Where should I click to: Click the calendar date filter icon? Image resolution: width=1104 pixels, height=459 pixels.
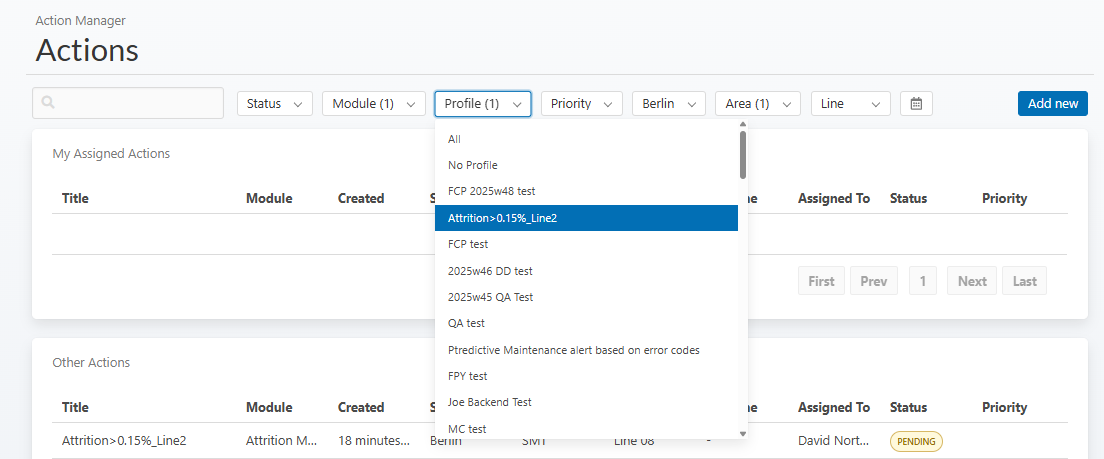[916, 104]
